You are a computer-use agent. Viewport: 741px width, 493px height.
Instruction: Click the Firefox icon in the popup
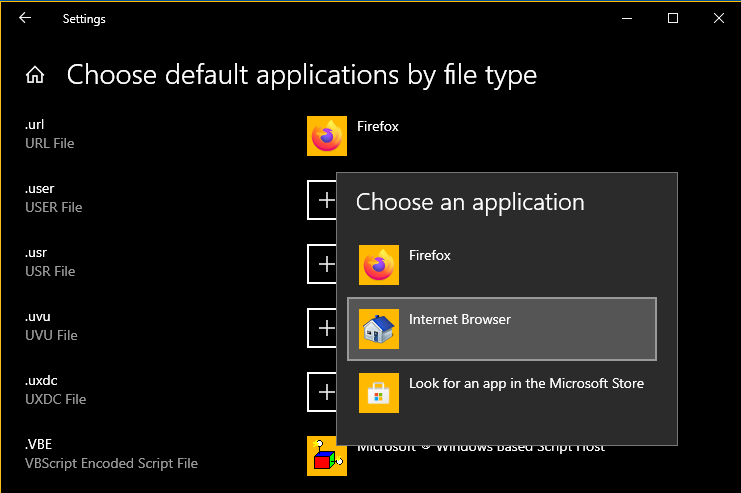(379, 265)
